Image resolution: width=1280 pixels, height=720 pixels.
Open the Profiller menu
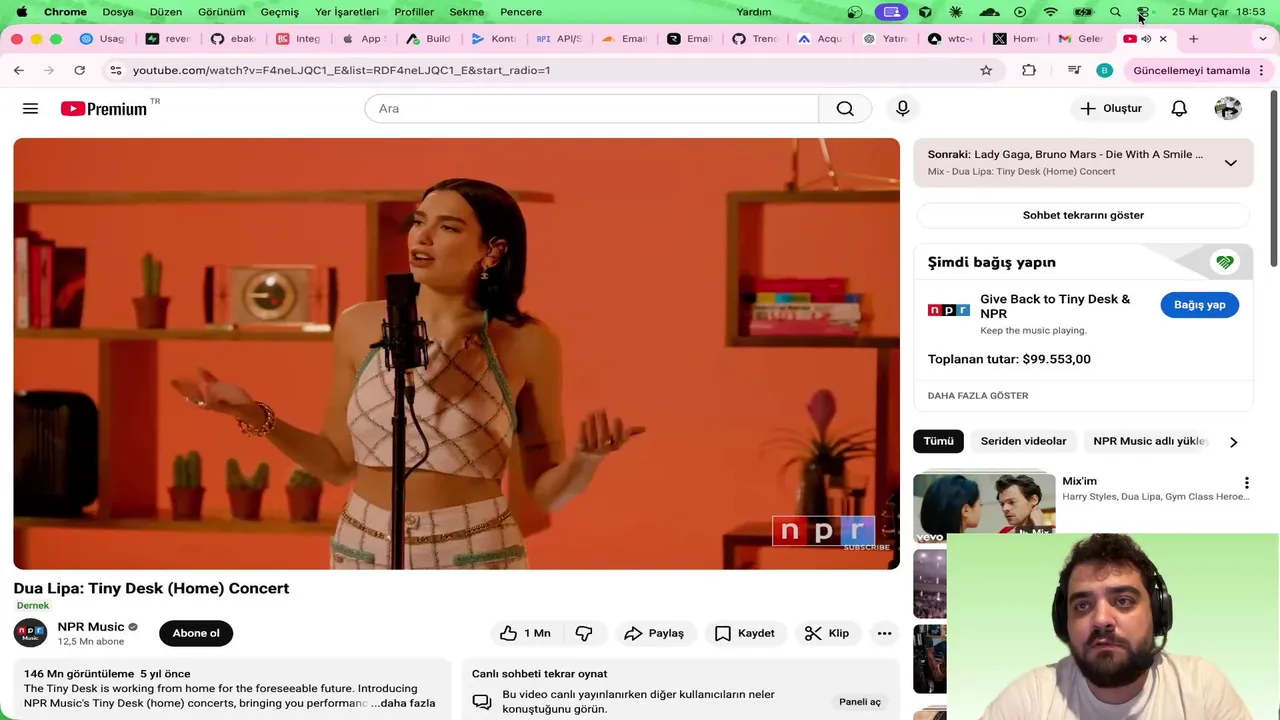click(x=414, y=12)
